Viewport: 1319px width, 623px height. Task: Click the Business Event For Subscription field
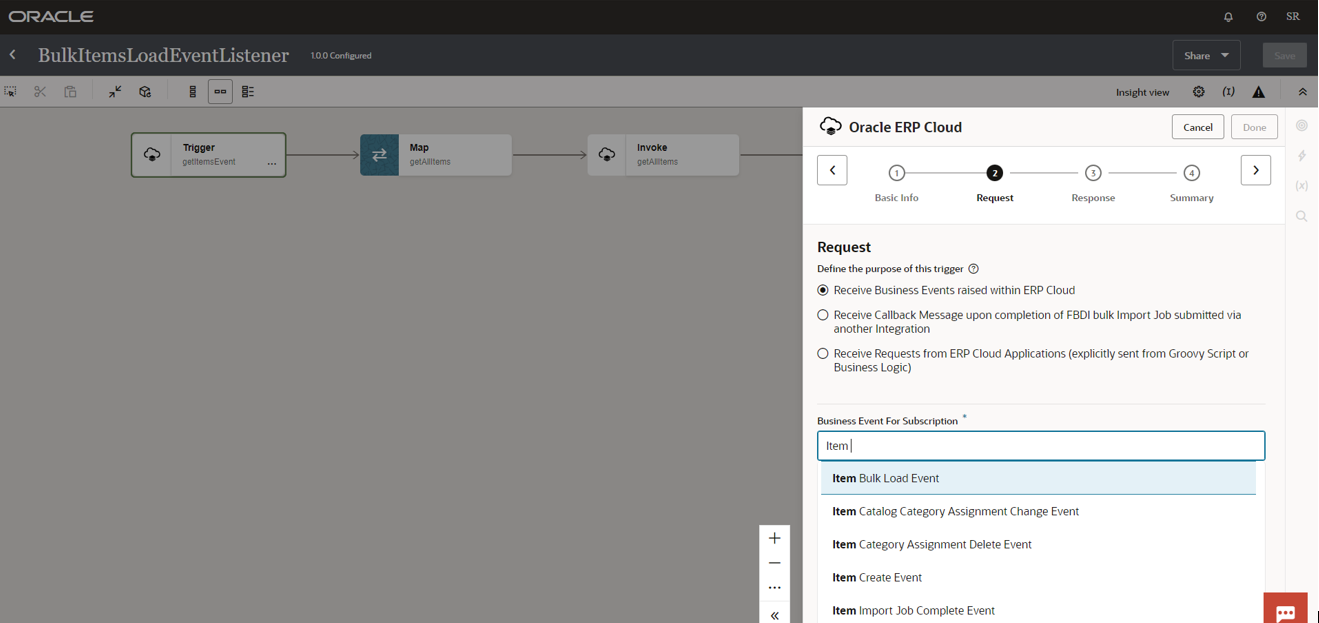click(1040, 445)
